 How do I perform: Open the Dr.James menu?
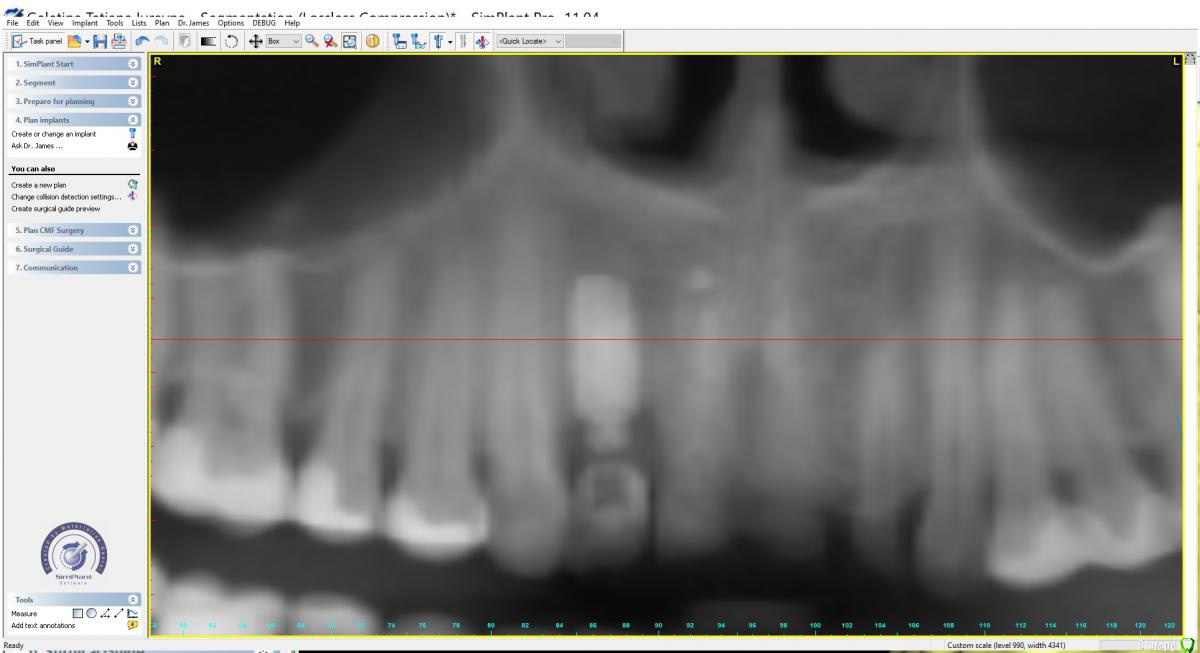(190, 23)
